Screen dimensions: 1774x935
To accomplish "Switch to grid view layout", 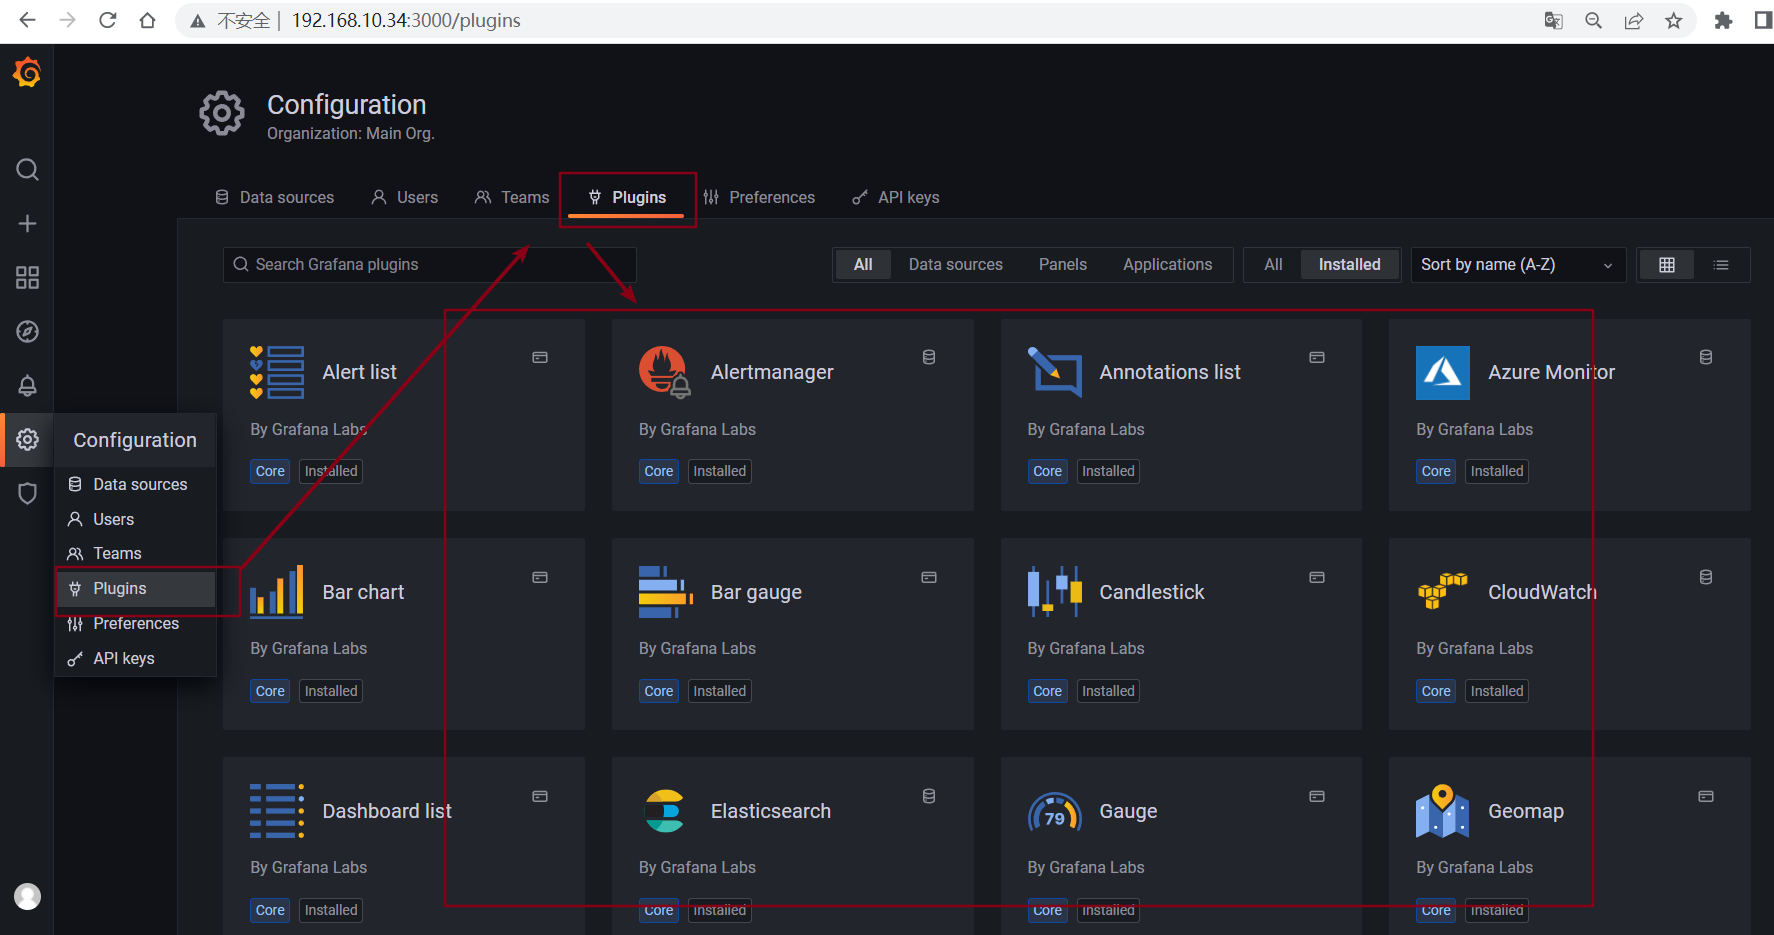I will tap(1666, 265).
